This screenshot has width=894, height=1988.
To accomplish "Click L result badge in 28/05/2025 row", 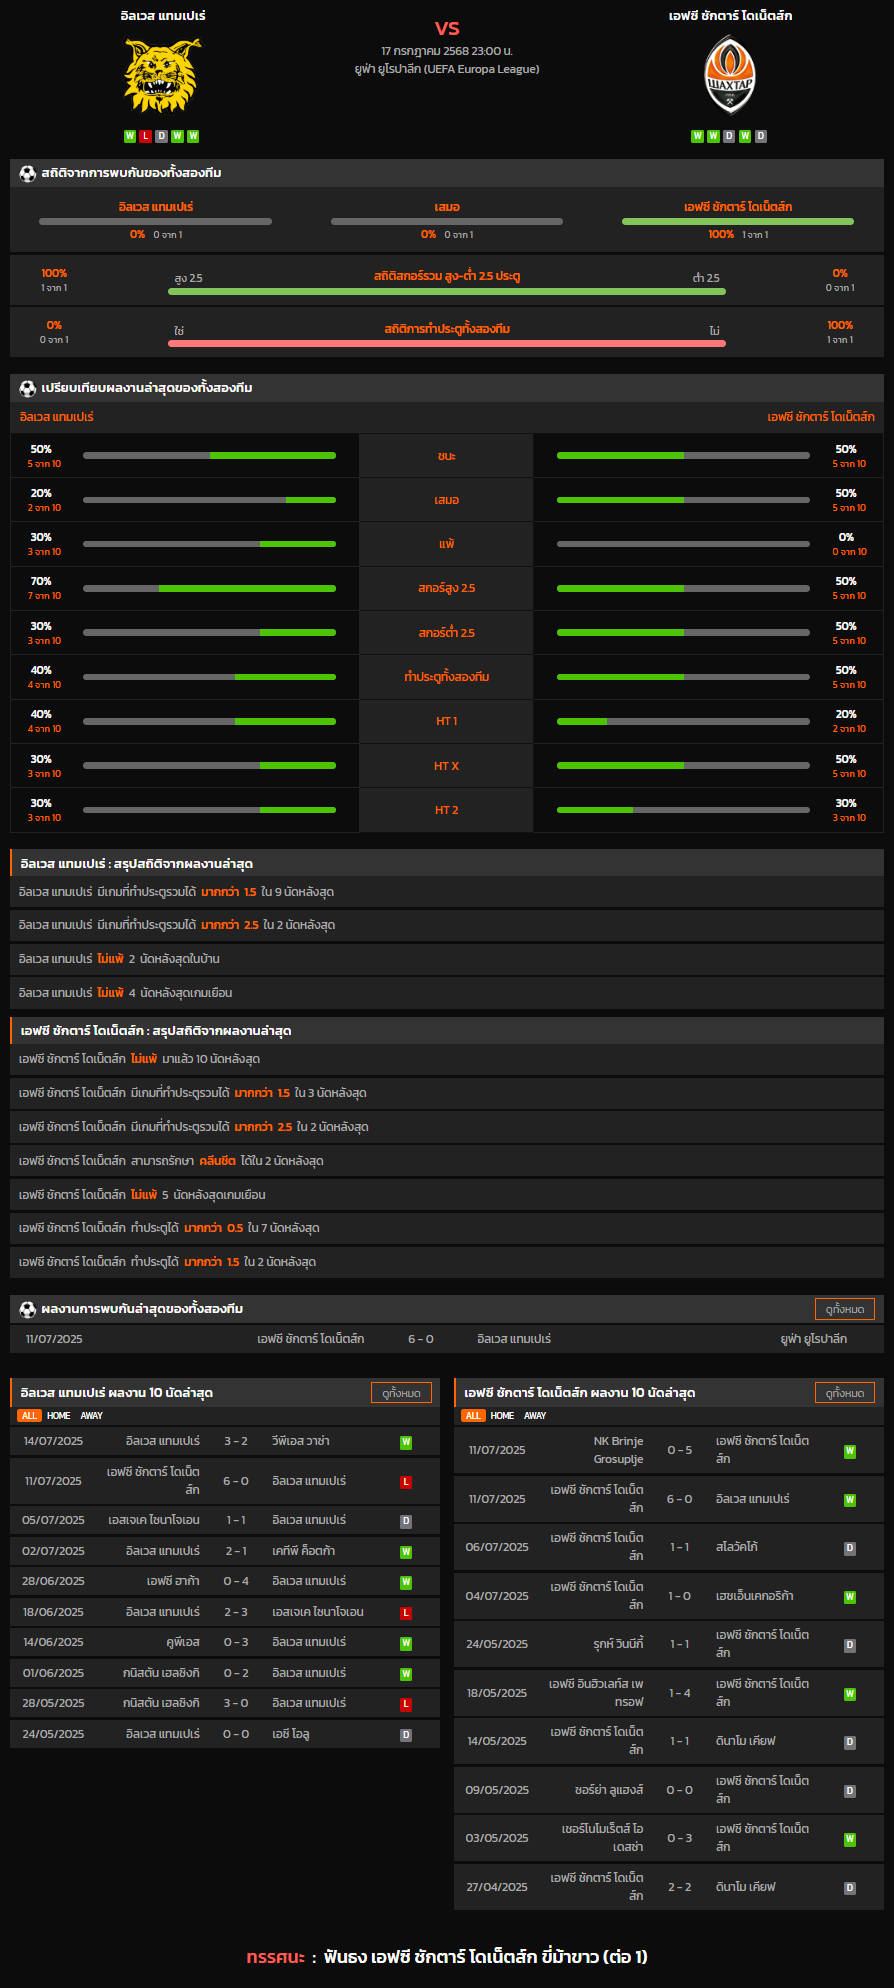I will click(x=406, y=1704).
